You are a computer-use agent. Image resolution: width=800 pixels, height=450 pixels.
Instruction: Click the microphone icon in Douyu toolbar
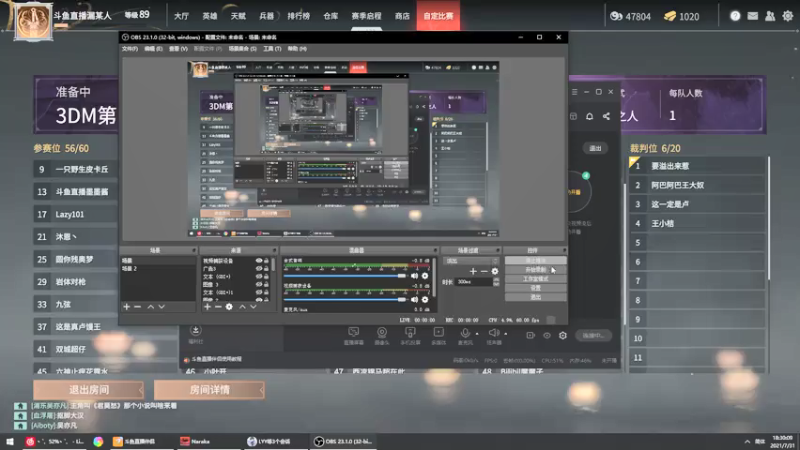(465, 332)
